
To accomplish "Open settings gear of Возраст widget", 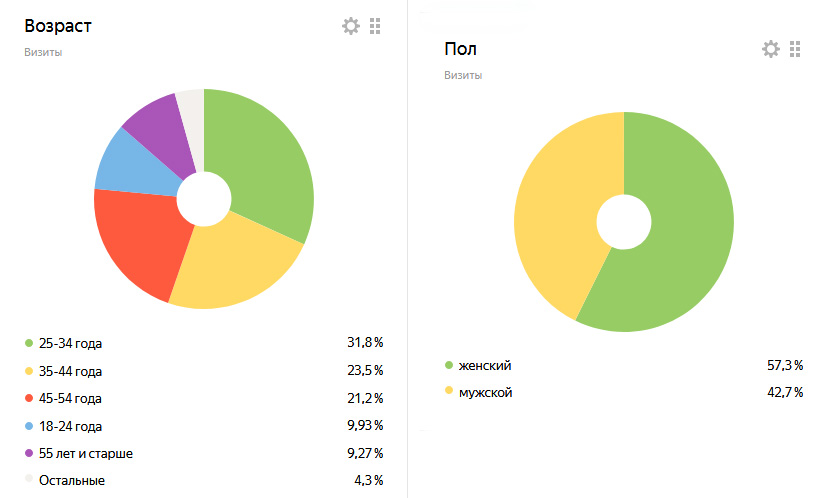I will [x=351, y=26].
